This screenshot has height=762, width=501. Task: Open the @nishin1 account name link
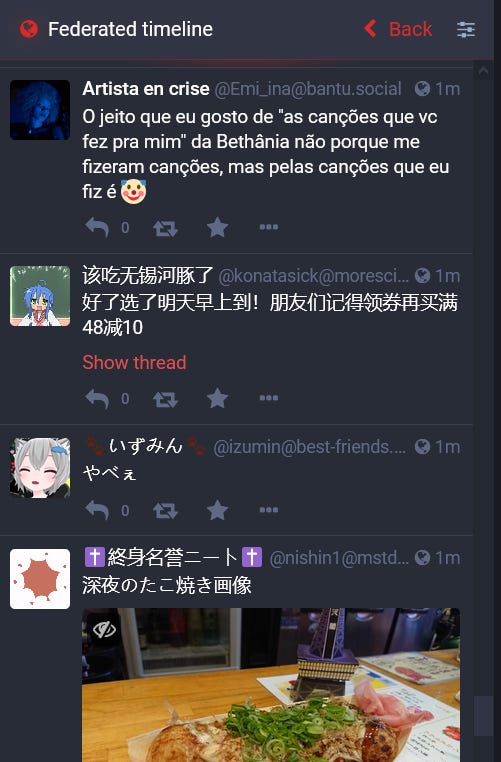(x=339, y=558)
